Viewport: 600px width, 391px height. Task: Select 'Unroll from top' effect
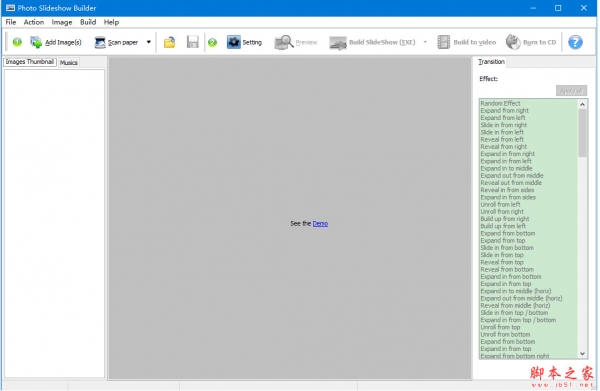[x=501, y=327]
